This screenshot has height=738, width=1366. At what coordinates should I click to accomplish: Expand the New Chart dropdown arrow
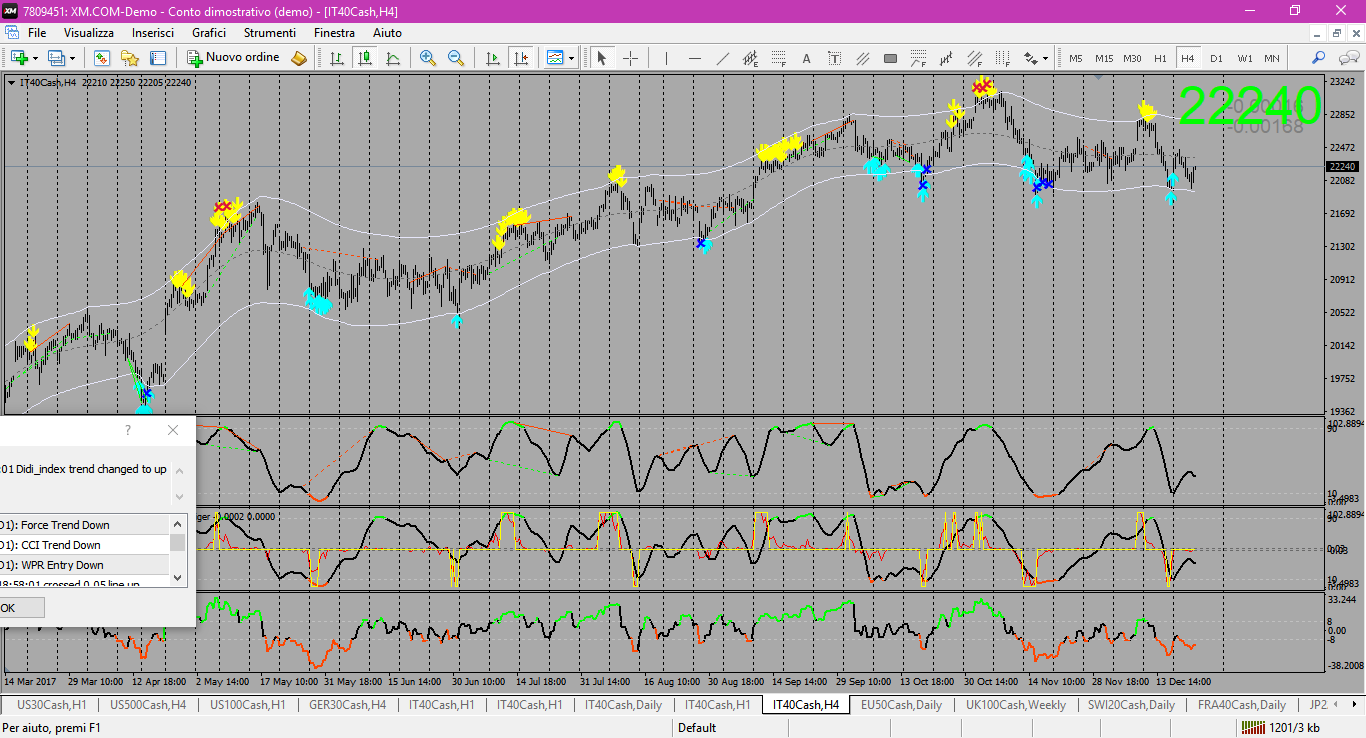pos(35,58)
